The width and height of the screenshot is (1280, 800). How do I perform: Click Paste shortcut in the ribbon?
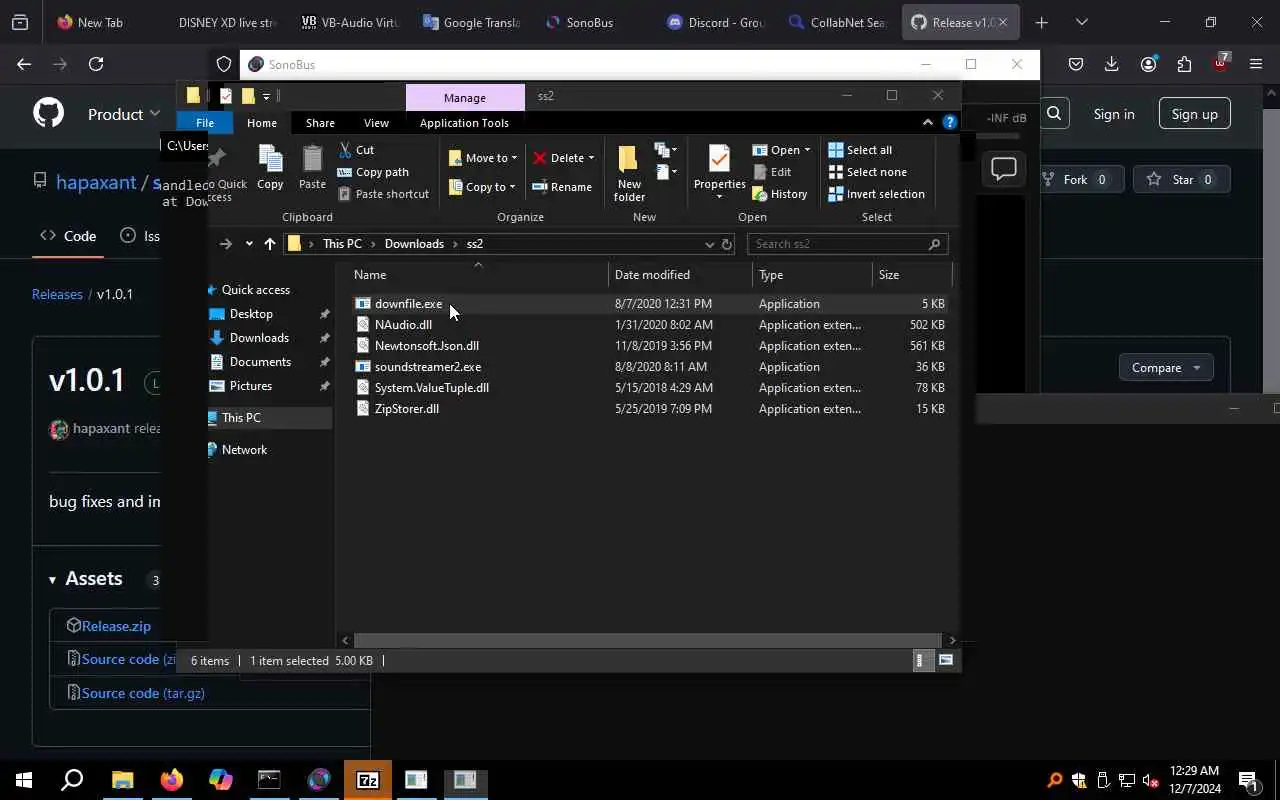click(x=383, y=194)
